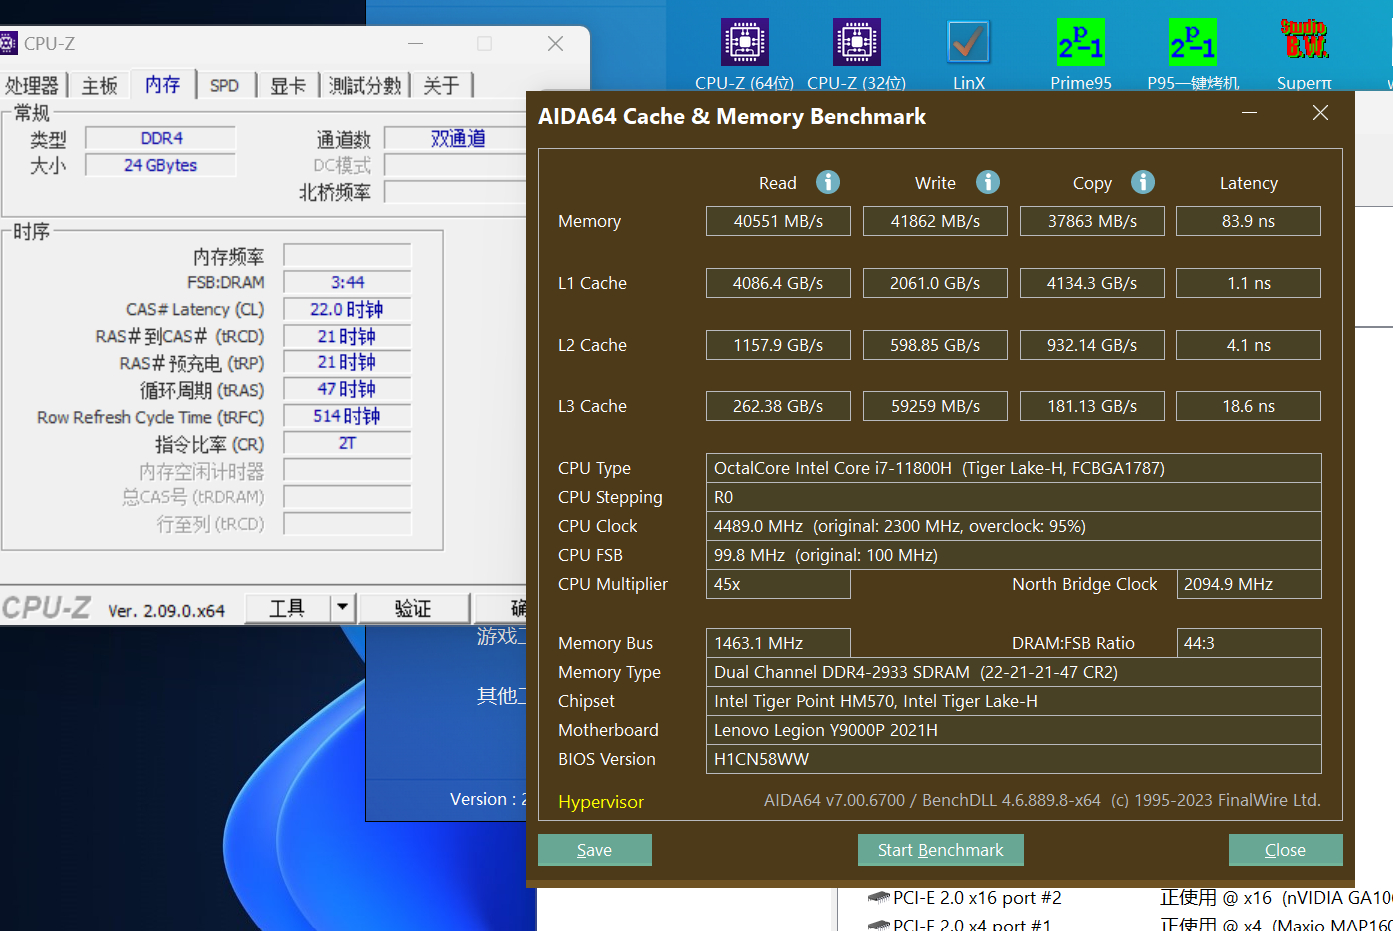The width and height of the screenshot is (1393, 931).
Task: Click Start Benchmark in AIDA64
Action: (940, 850)
